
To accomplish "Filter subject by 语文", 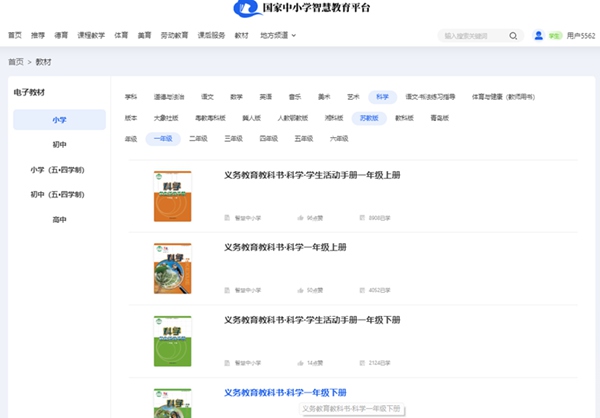I will 207,97.
